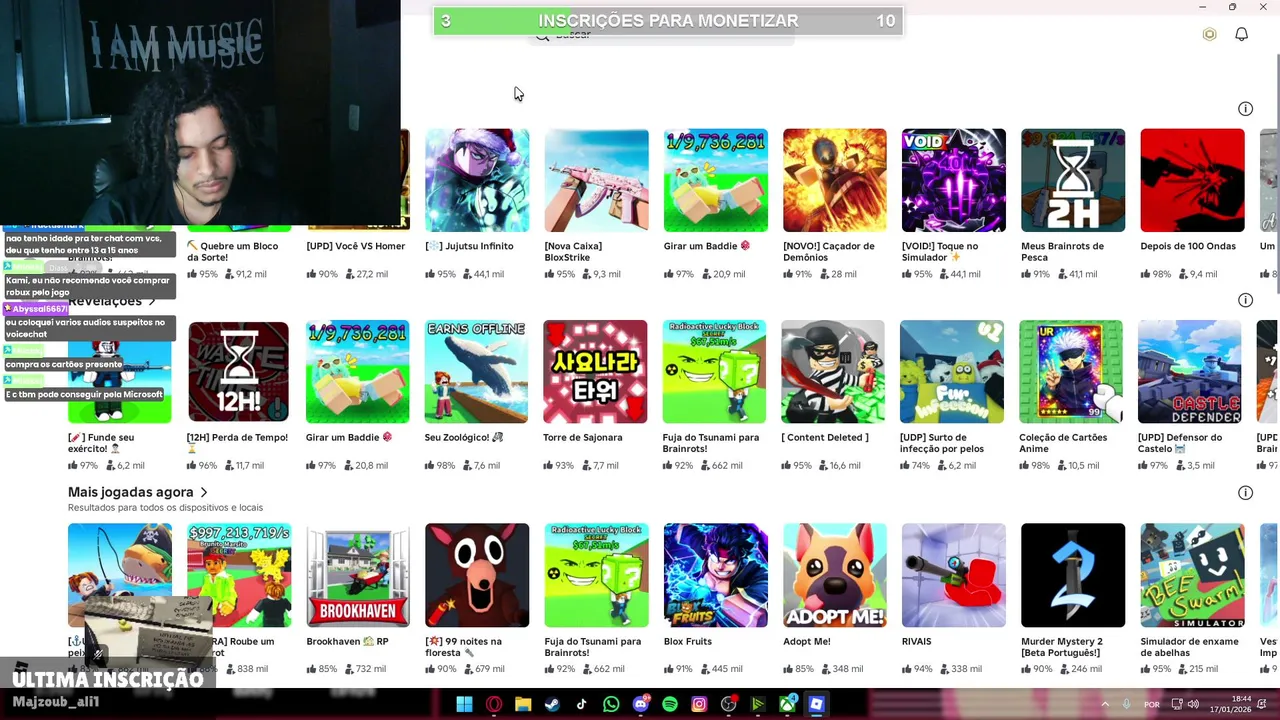Click the Adopt Me! title text
The image size is (1280, 720).
pyautogui.click(x=807, y=642)
